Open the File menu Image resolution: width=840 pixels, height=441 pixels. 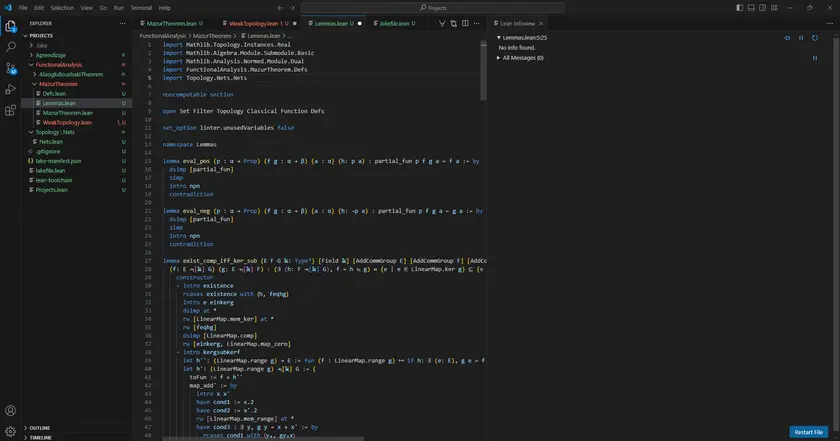tap(23, 8)
